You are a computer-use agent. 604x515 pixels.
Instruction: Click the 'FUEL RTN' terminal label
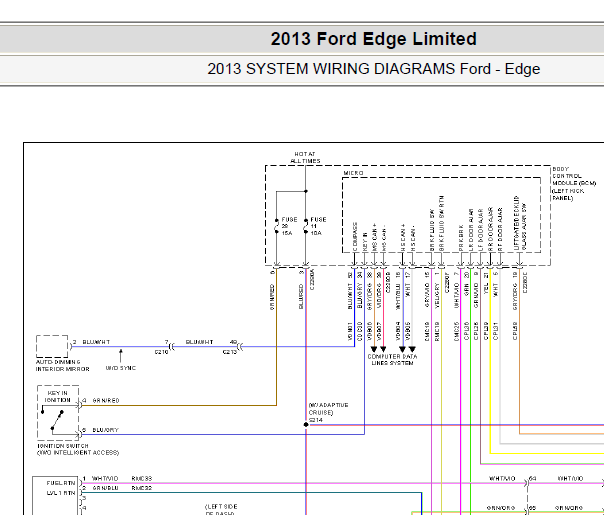point(61,483)
